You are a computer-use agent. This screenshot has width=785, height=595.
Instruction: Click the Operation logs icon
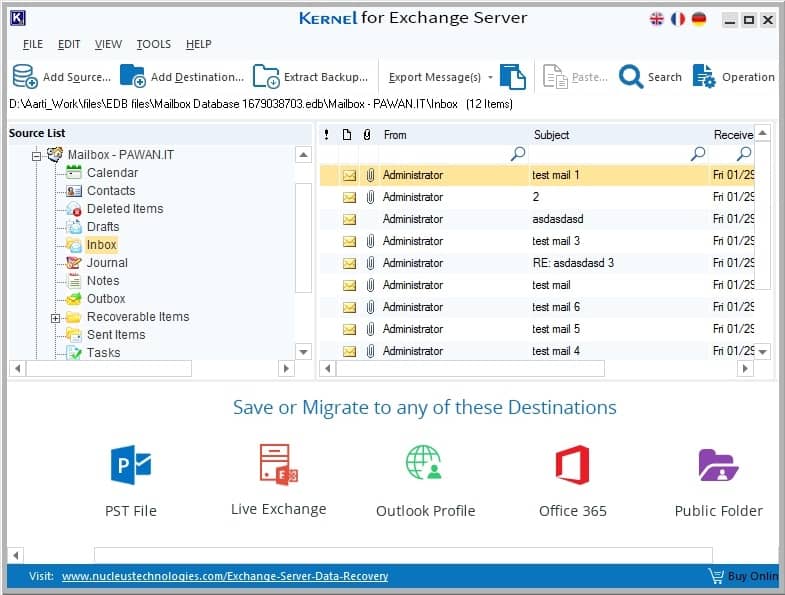704,76
